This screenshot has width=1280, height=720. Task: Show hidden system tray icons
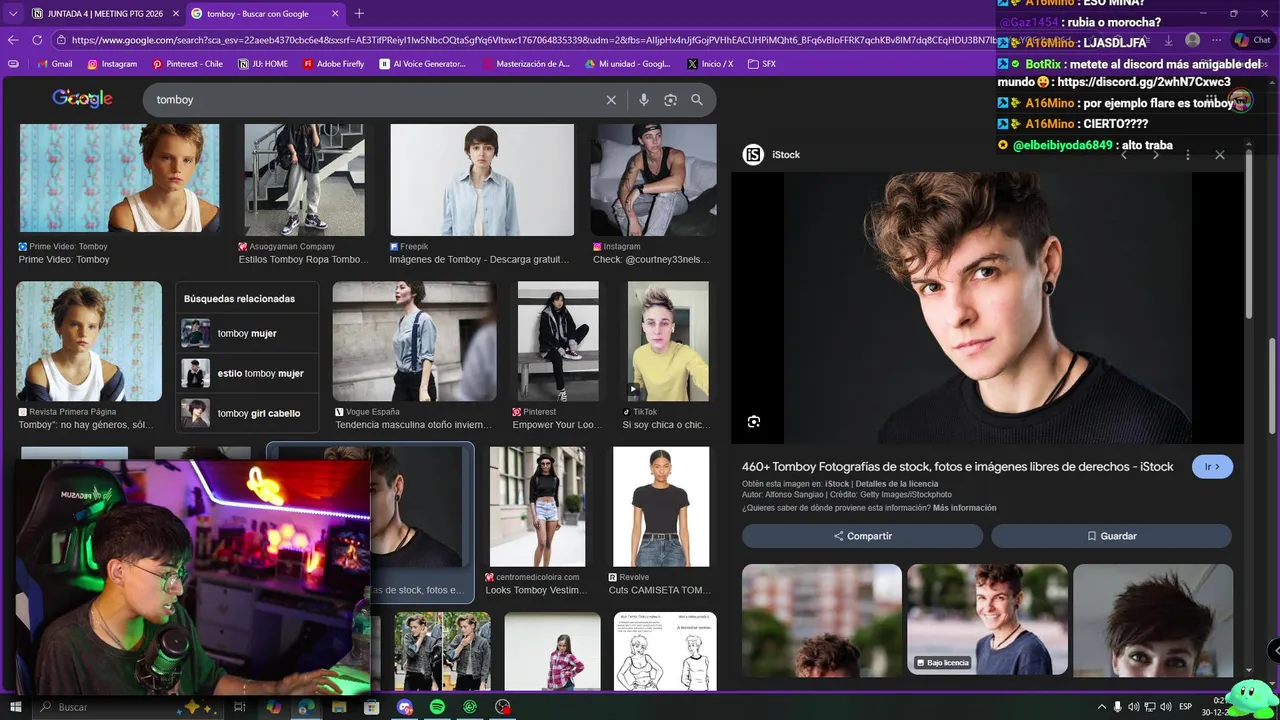1102,707
